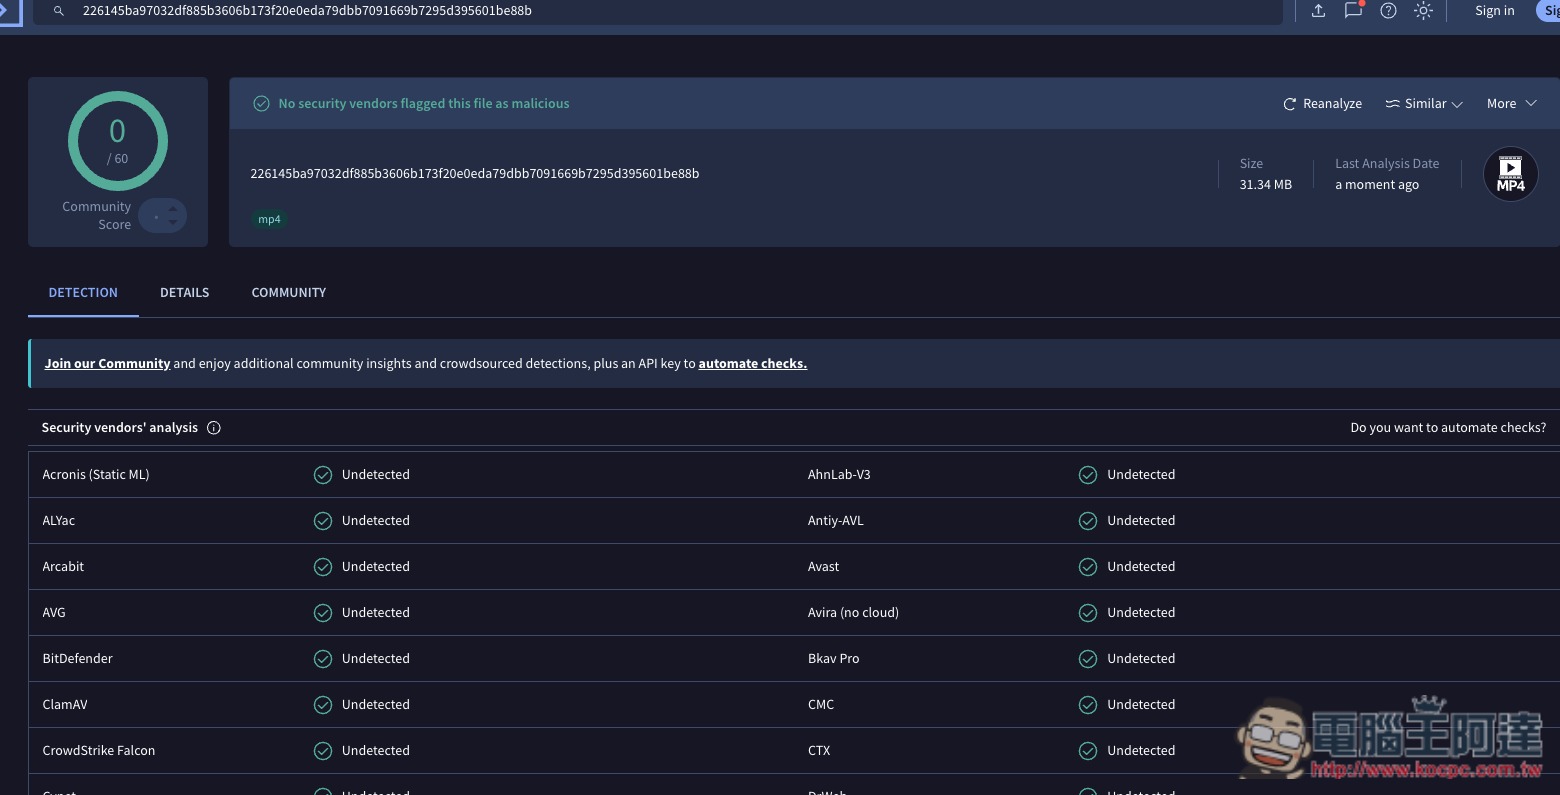Click the vendor name 'Avira (no cloud)'

(x=853, y=613)
